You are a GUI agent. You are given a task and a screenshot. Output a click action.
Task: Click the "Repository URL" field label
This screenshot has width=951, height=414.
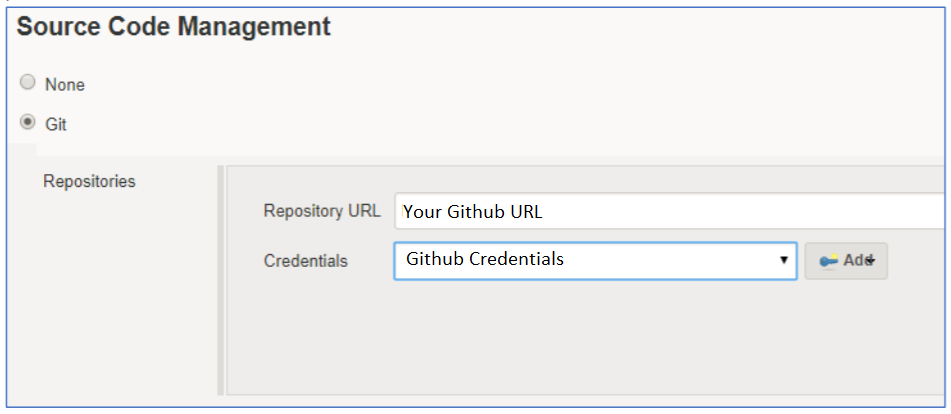pyautogui.click(x=322, y=211)
